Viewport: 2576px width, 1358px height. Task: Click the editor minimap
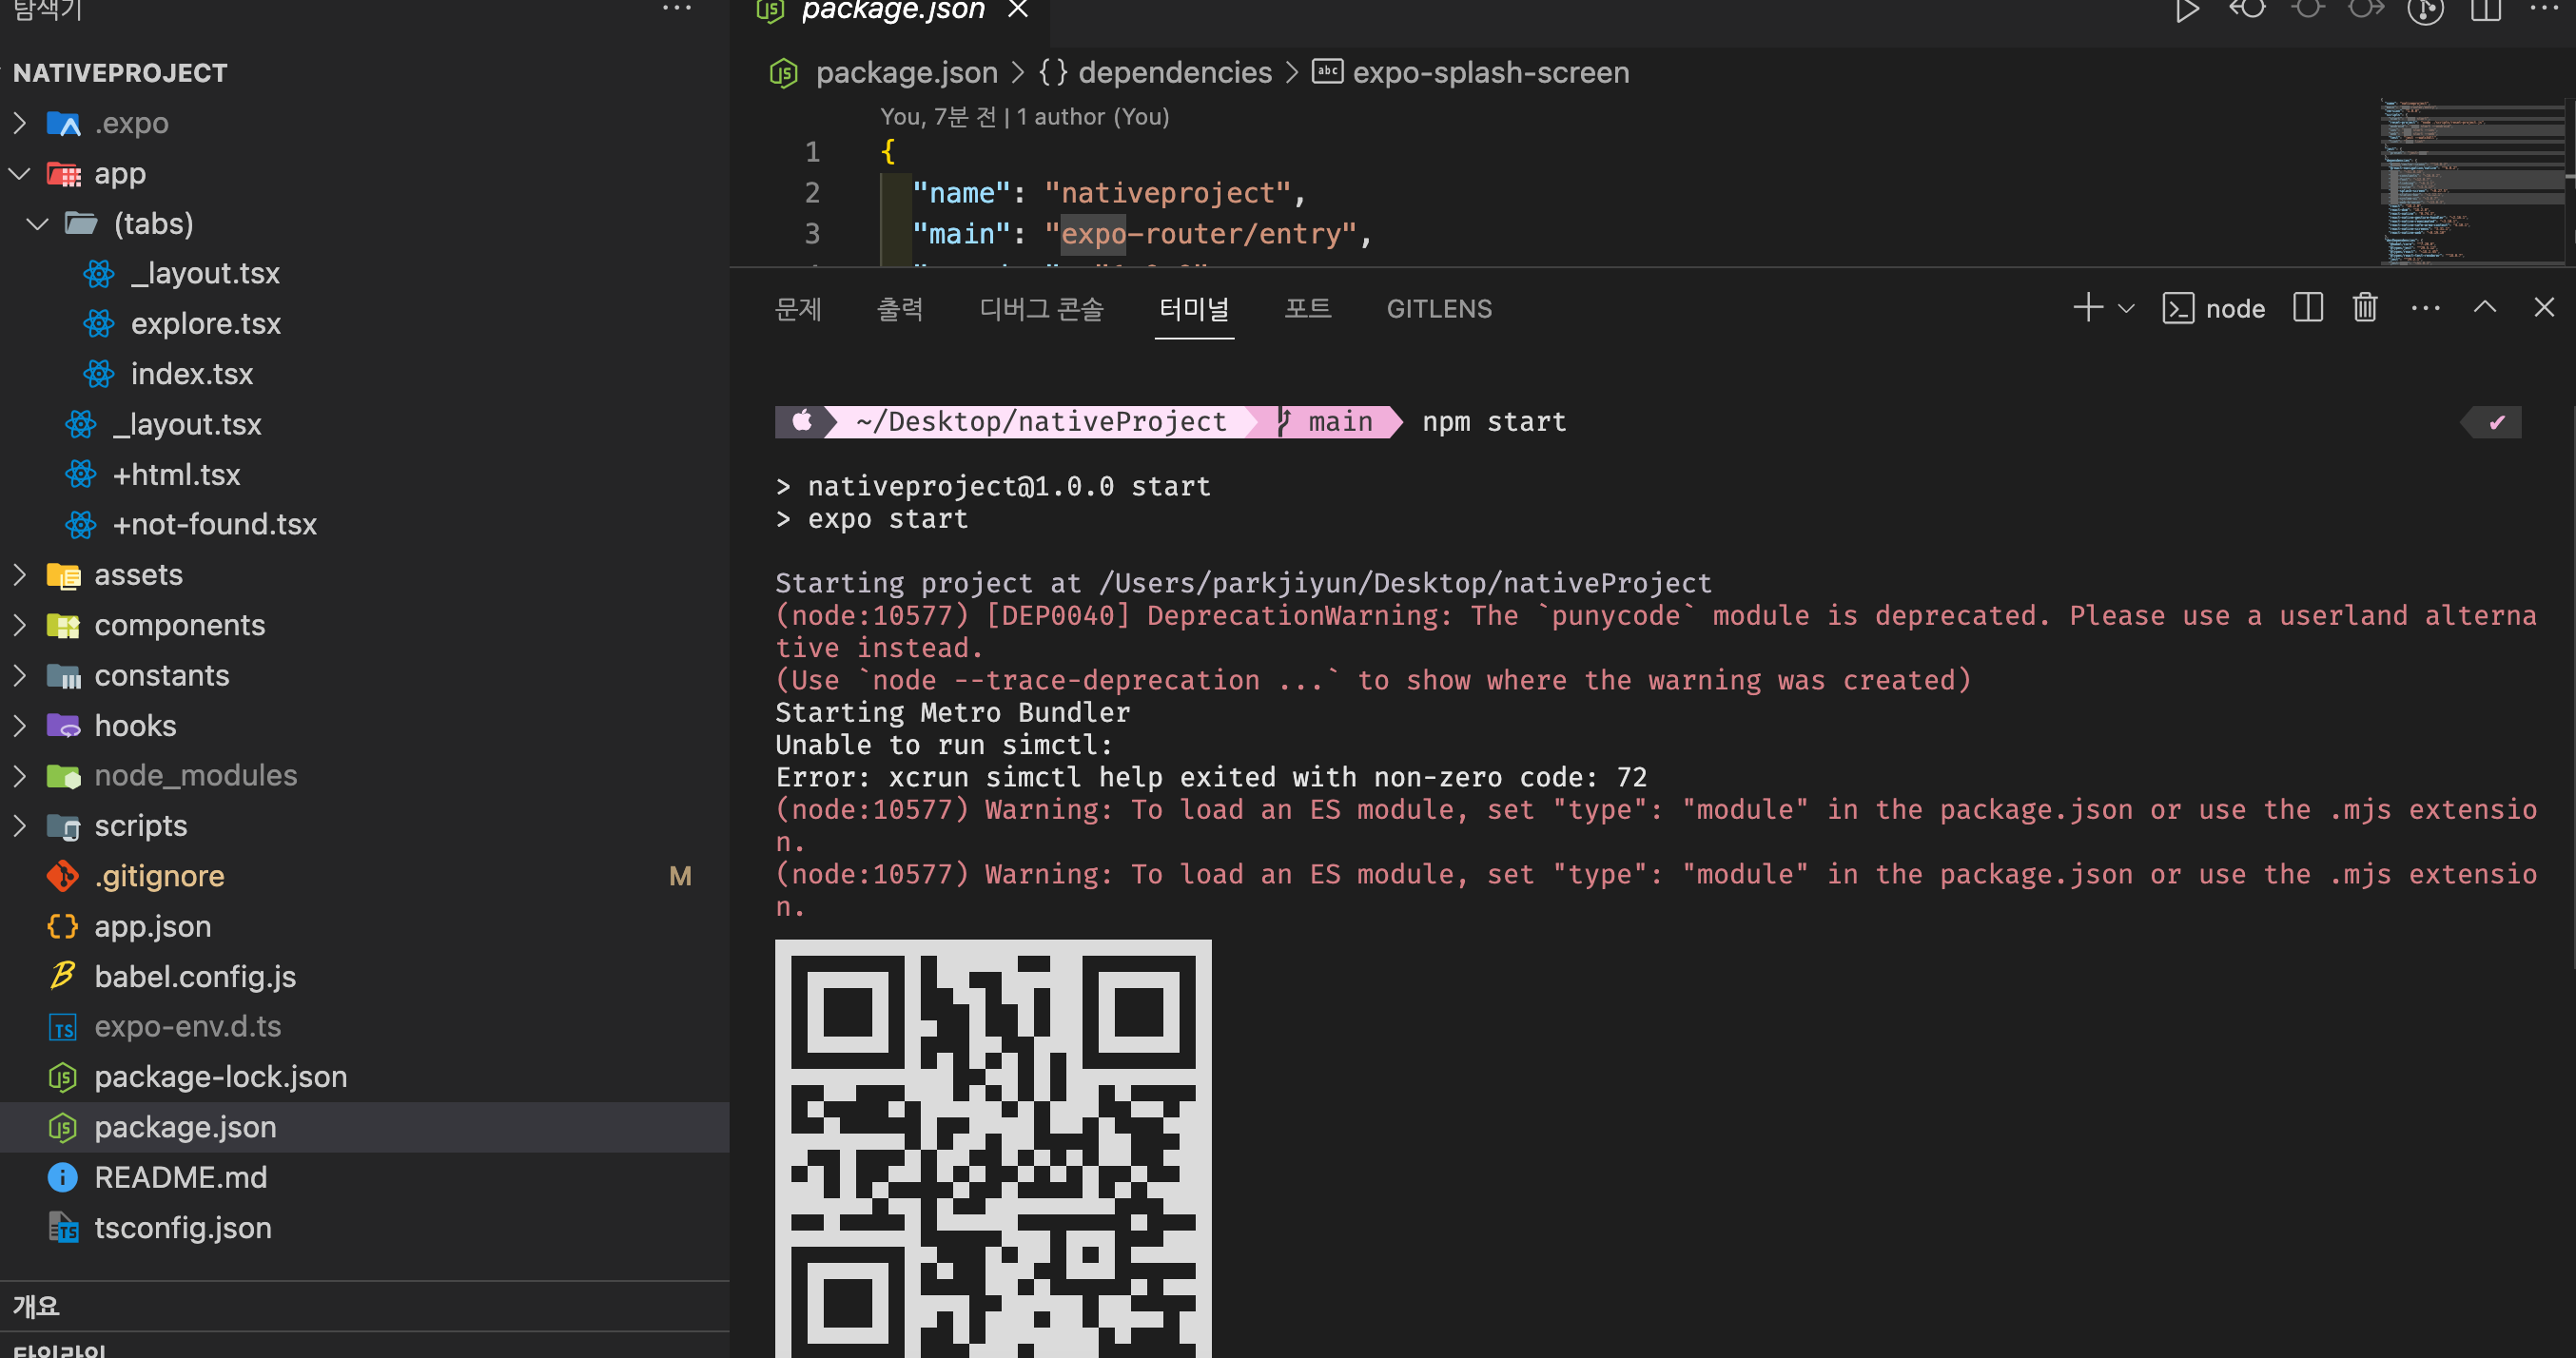click(x=2472, y=182)
